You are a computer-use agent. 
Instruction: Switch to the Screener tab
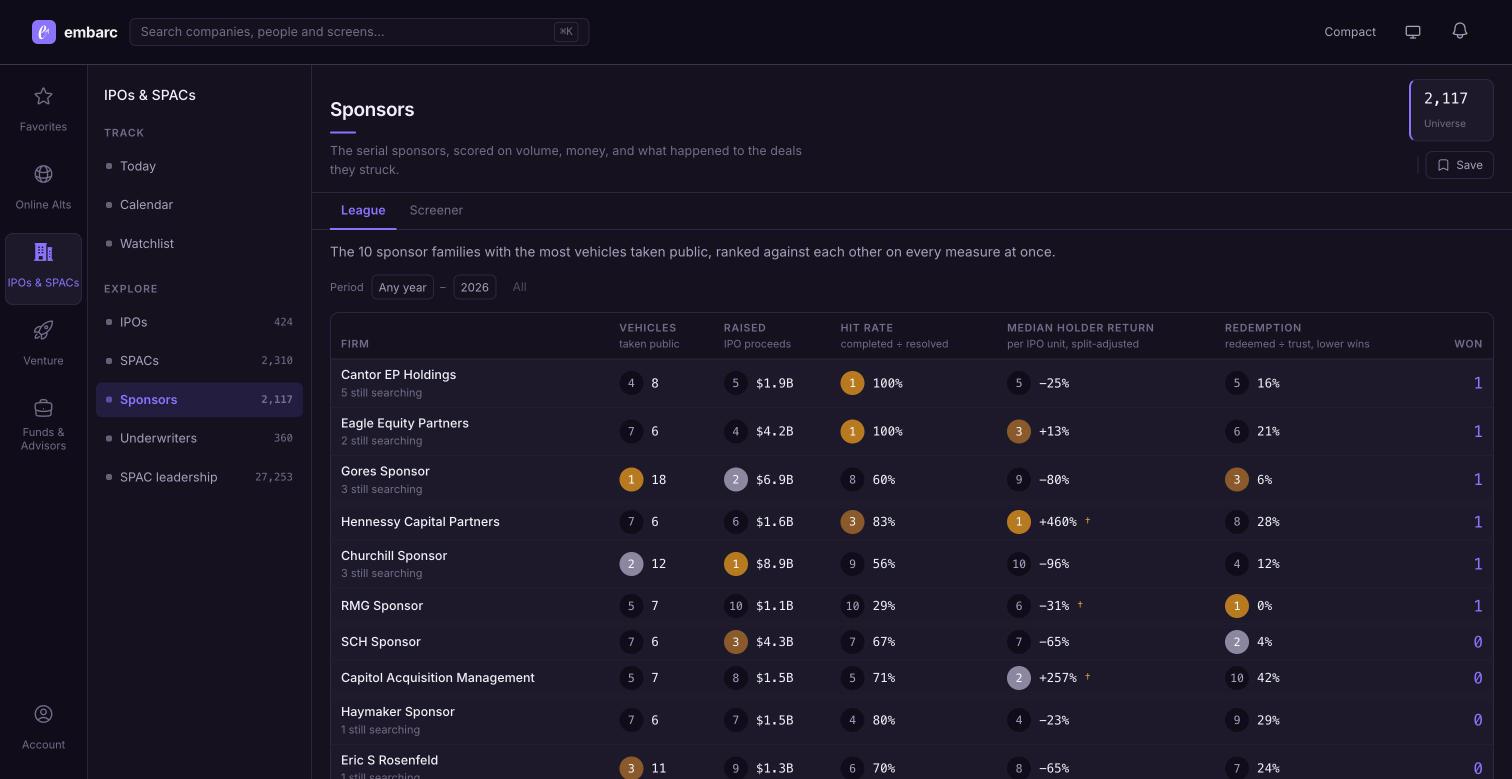click(x=436, y=210)
